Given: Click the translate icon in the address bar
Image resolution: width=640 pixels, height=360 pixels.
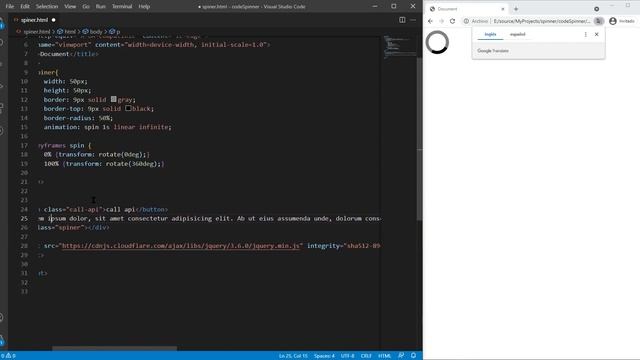Looking at the screenshot, I should tap(598, 21).
